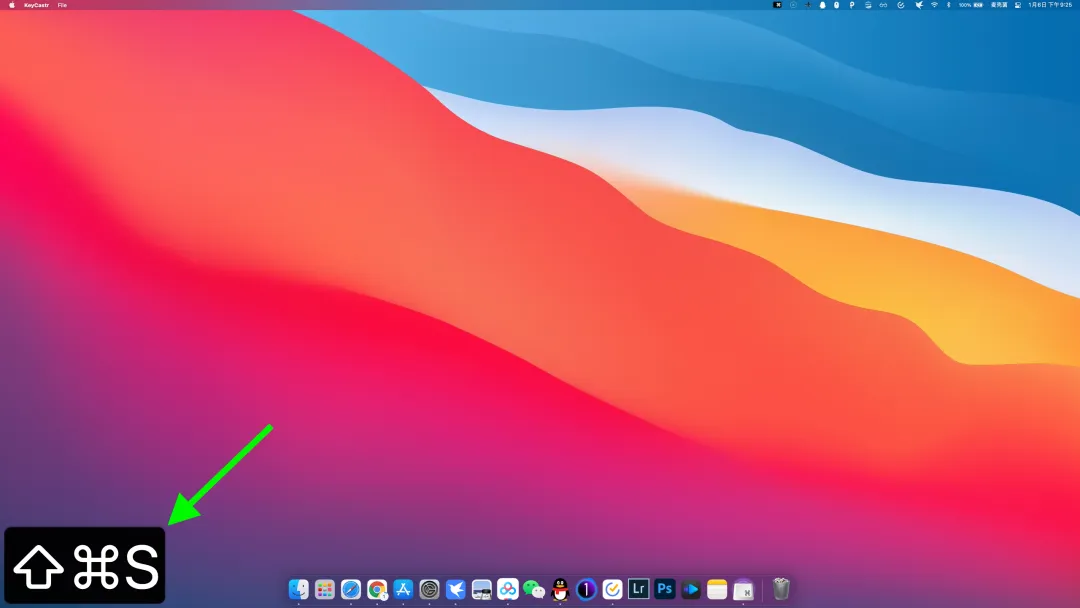This screenshot has height=608, width=1080.
Task: Click the glasses menu bar icon
Action: [x=883, y=5]
